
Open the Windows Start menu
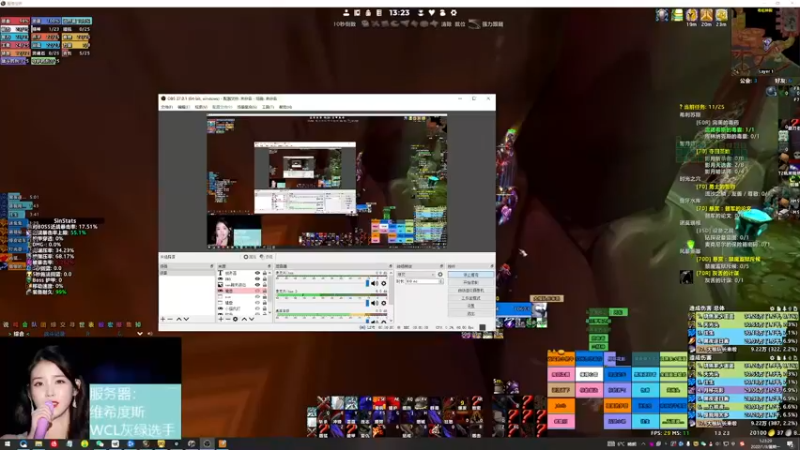[7, 444]
